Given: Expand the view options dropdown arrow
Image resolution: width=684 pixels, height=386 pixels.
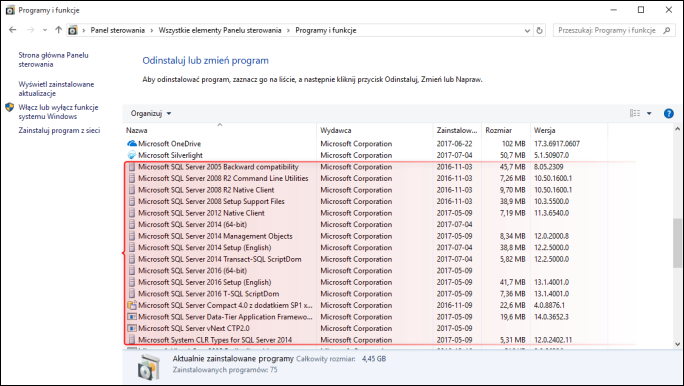Looking at the screenshot, I should 649,113.
